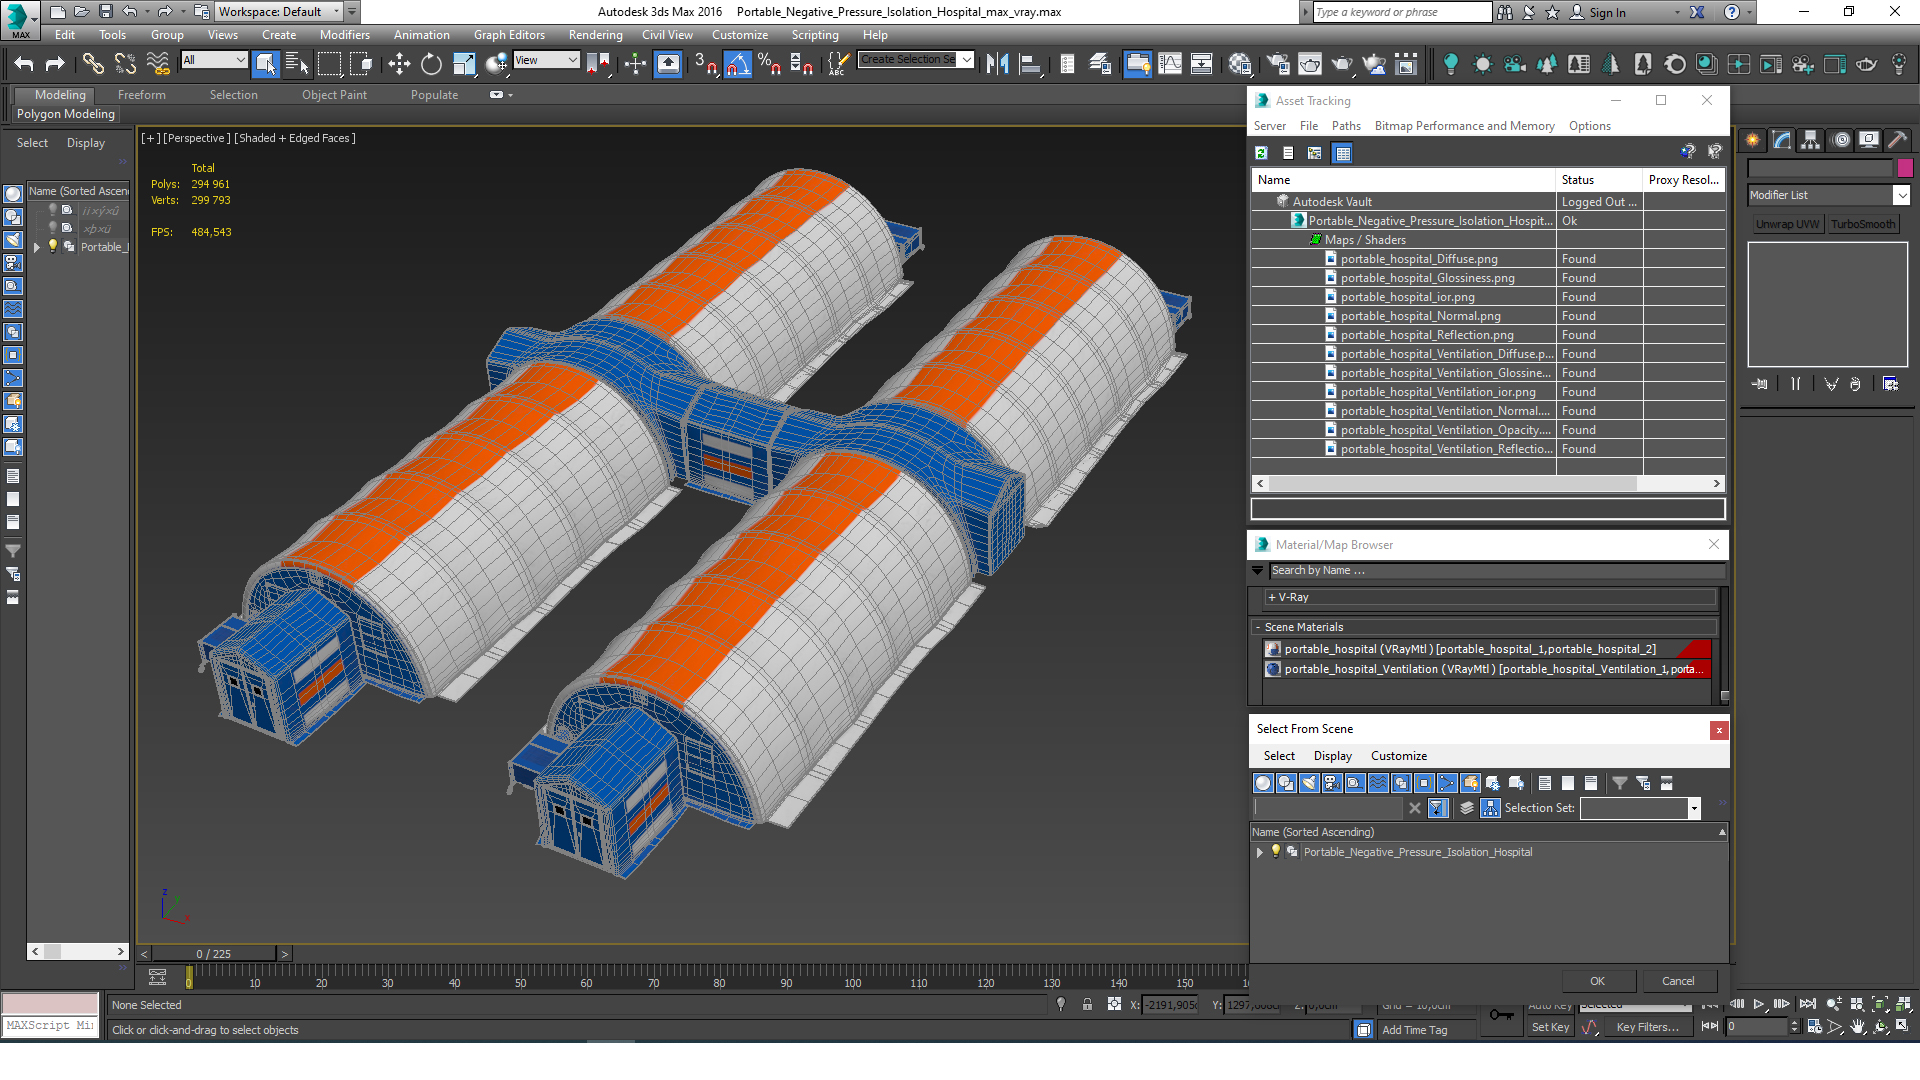Click the Select and Link chain icon
Image resolution: width=1920 pixels, height=1080 pixels.
click(93, 64)
